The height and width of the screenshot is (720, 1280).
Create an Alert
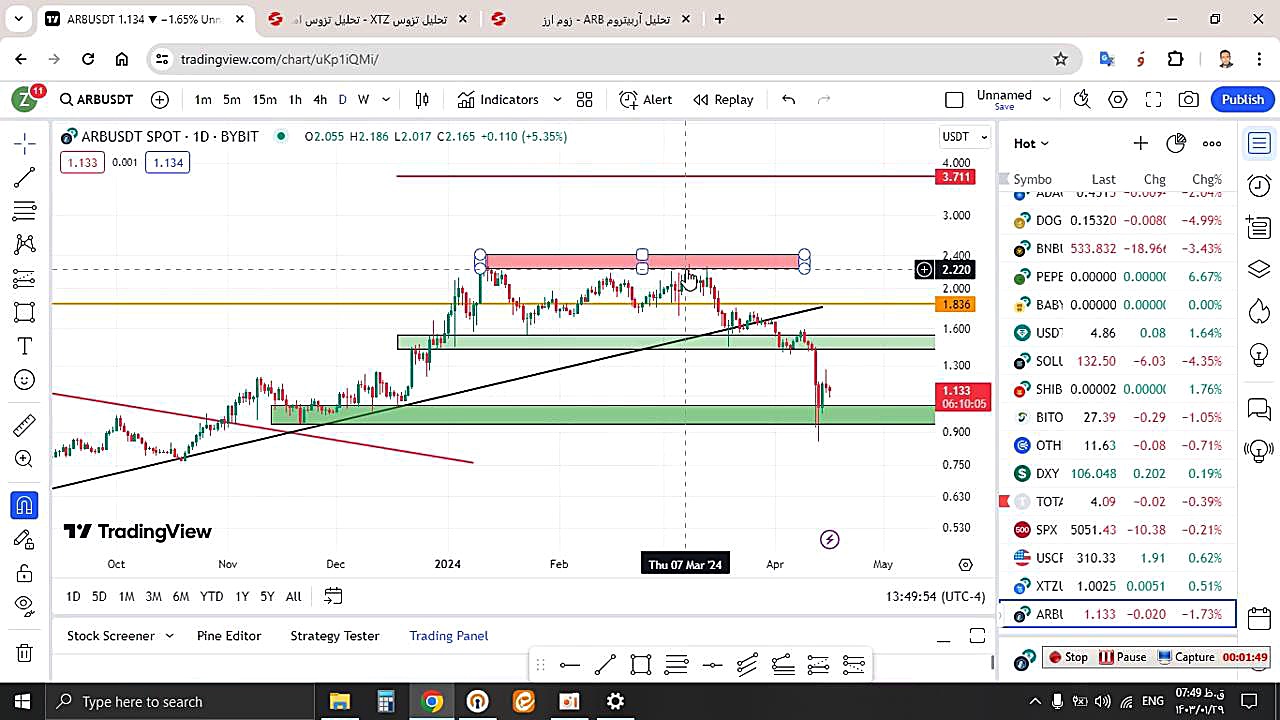point(646,99)
